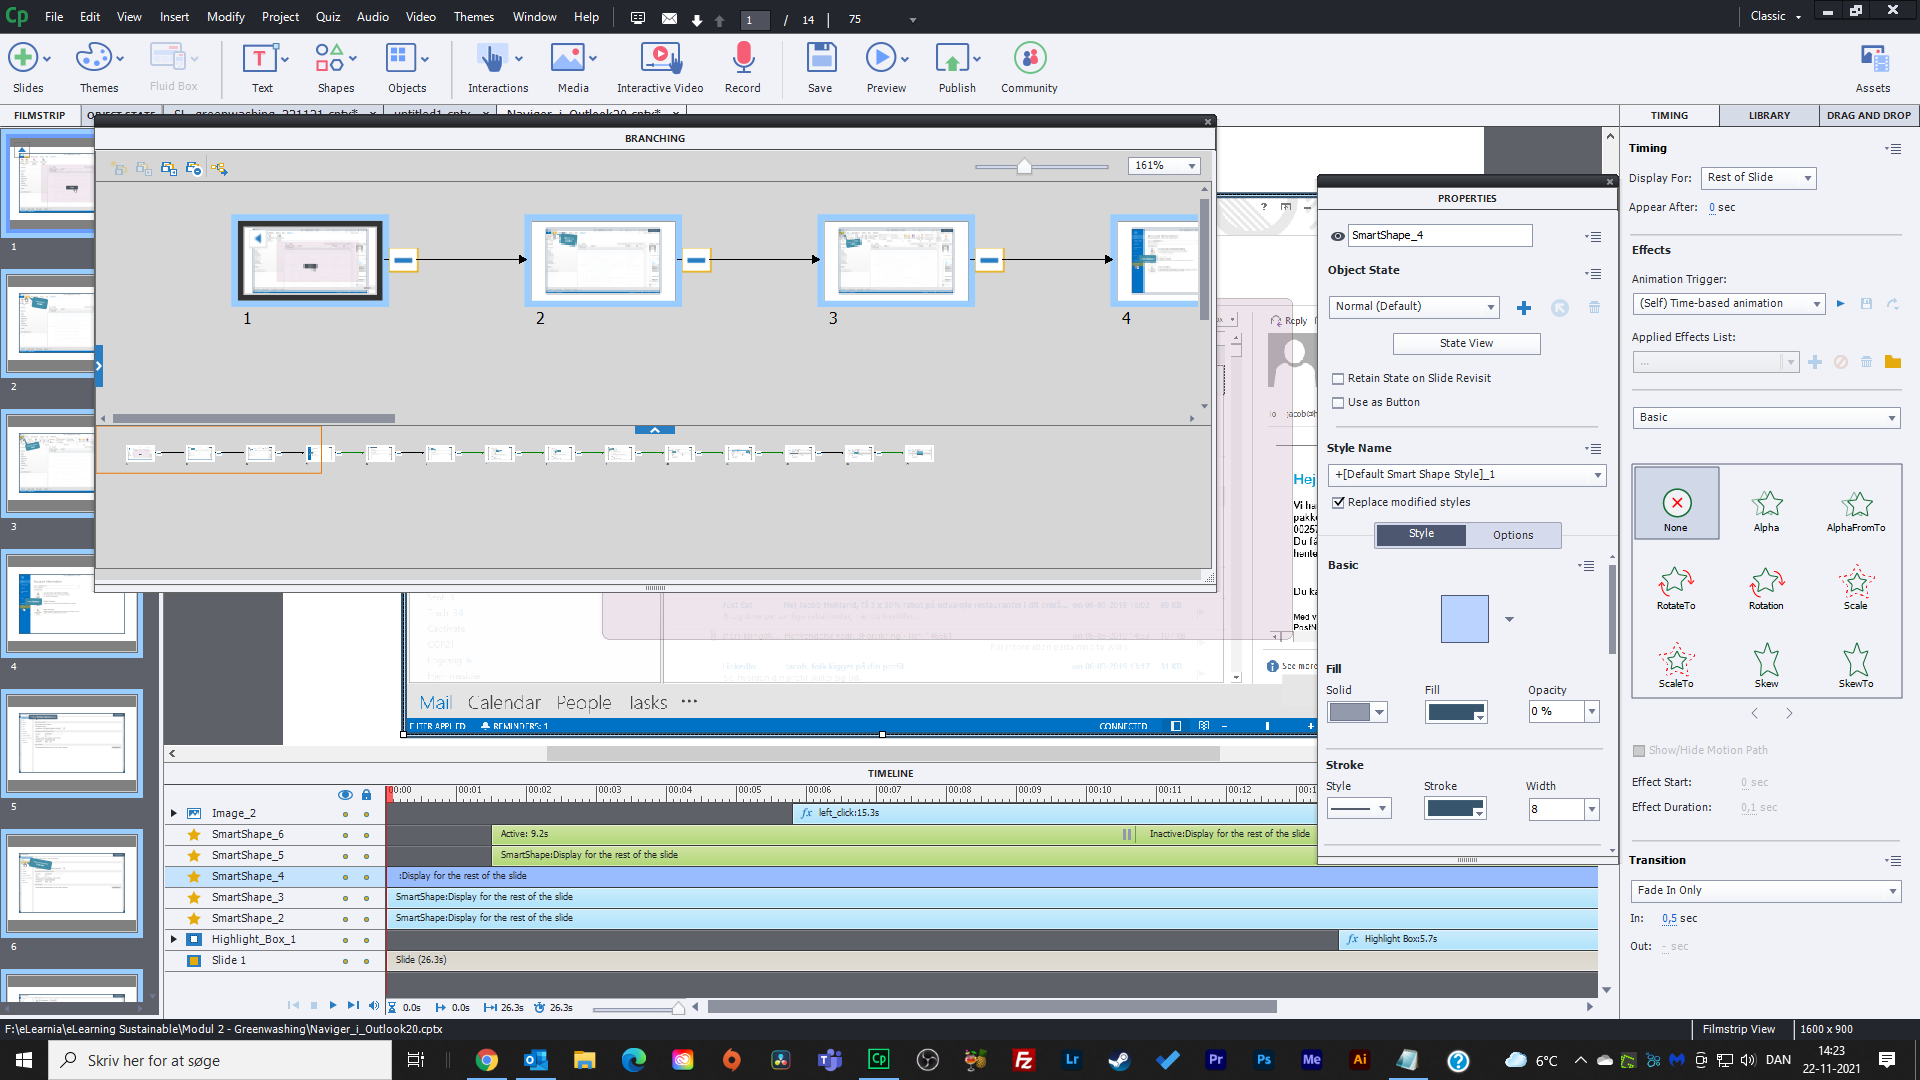Go to next effects page arrow
The image size is (1920, 1080).
[x=1789, y=714]
